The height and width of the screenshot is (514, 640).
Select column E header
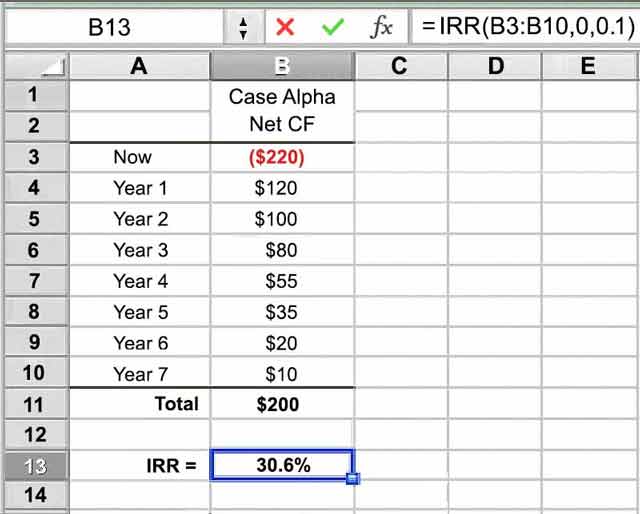click(588, 67)
